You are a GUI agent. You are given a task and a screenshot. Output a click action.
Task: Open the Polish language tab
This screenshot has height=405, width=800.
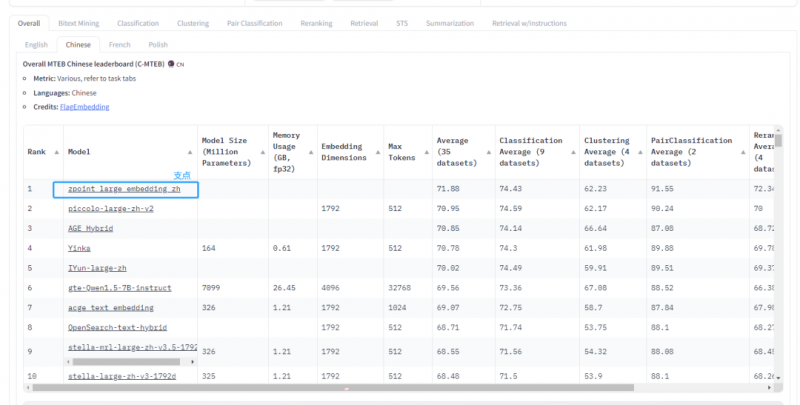[158, 45]
